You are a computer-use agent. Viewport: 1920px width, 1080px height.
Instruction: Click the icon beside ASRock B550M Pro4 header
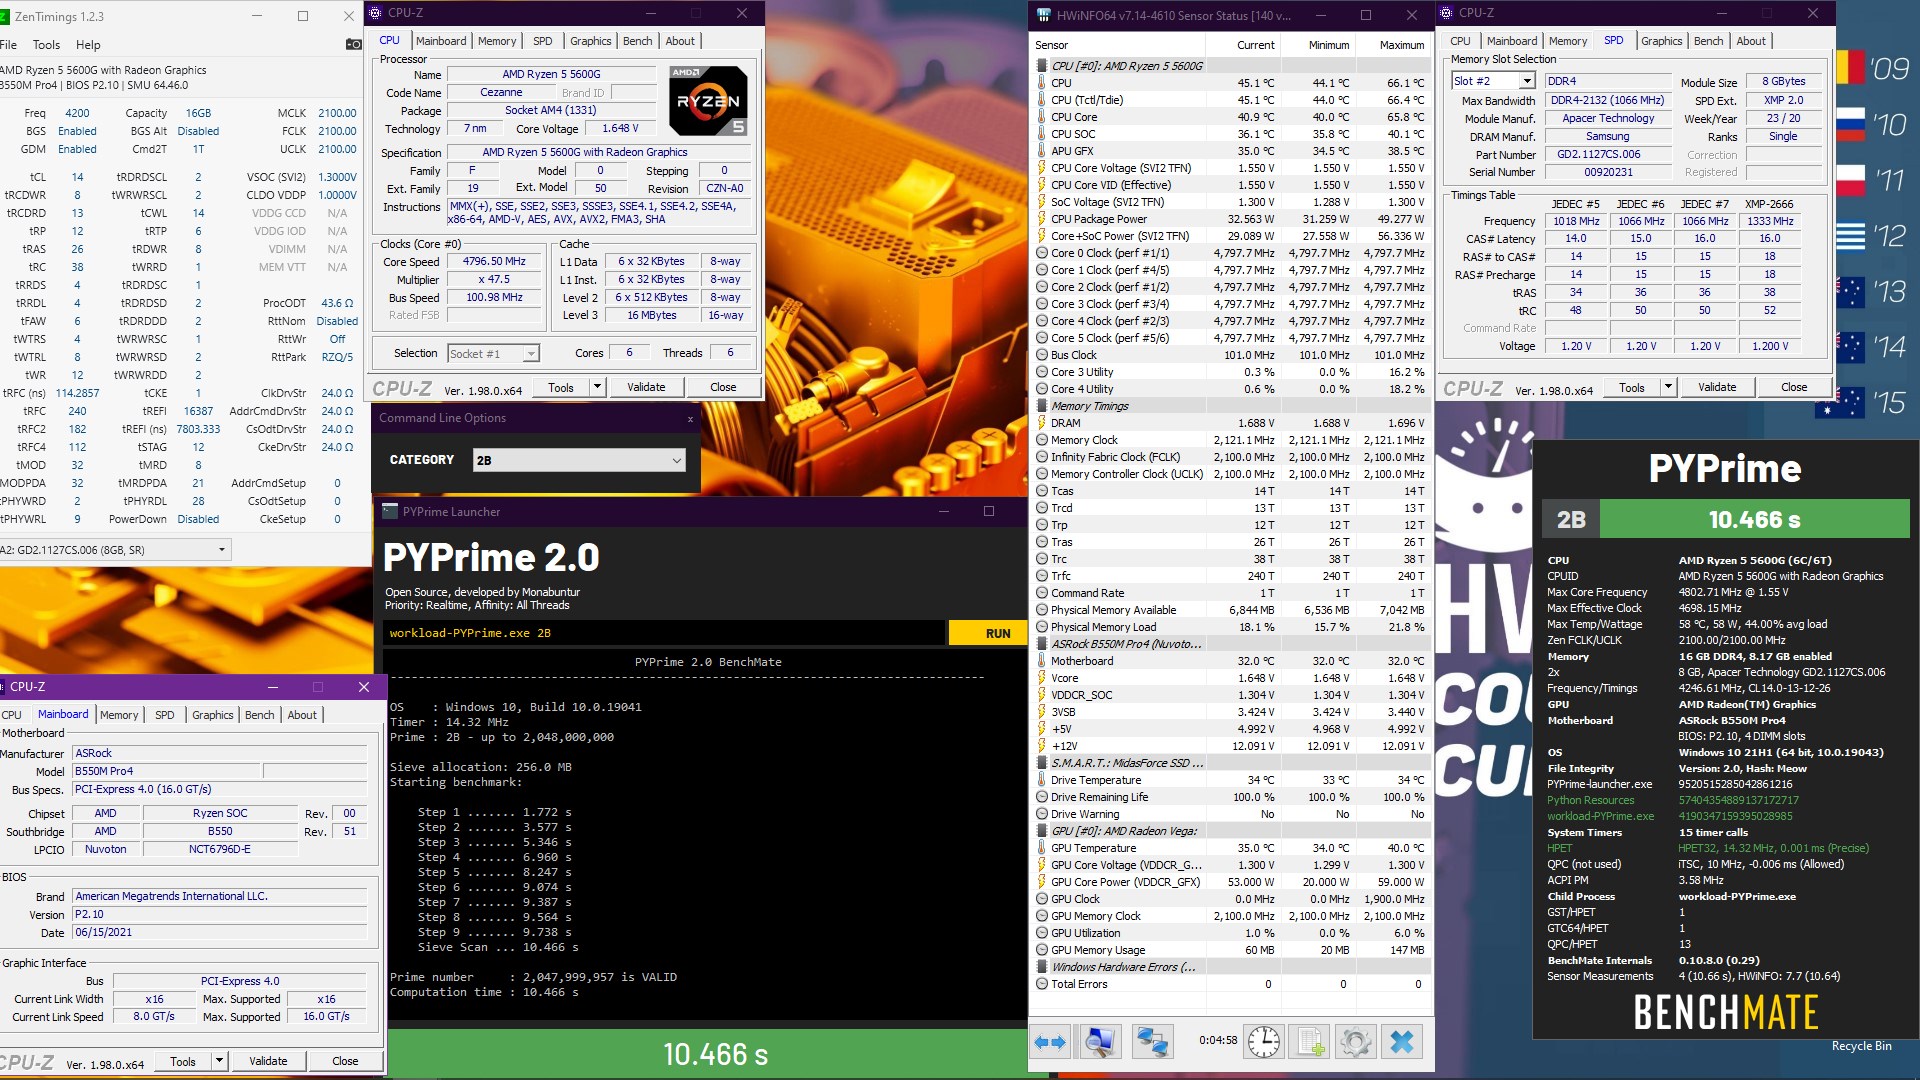pos(1042,644)
